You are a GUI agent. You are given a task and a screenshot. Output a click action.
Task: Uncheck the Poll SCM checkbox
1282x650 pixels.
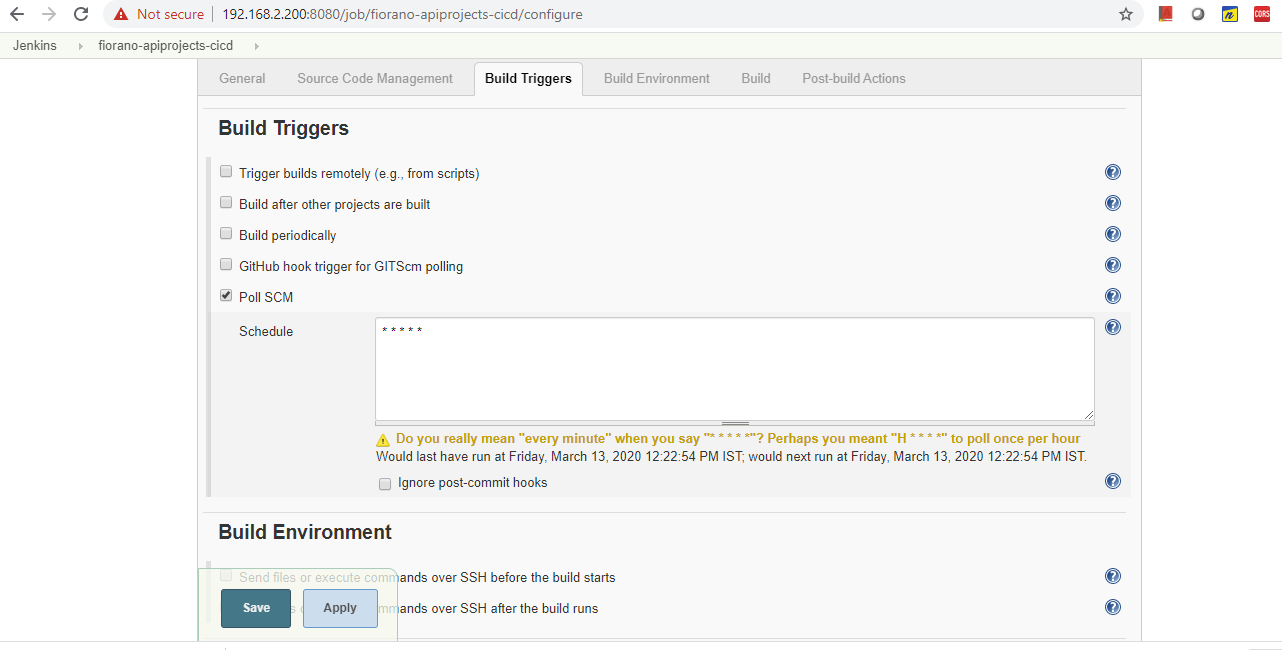226,296
